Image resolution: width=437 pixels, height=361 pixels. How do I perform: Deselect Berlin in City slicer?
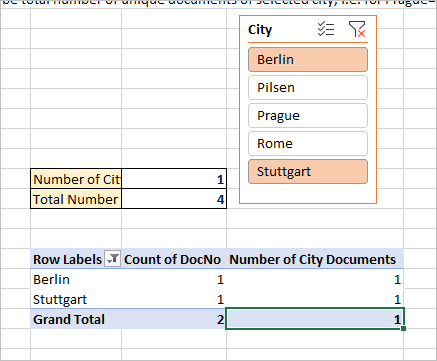[x=308, y=60]
